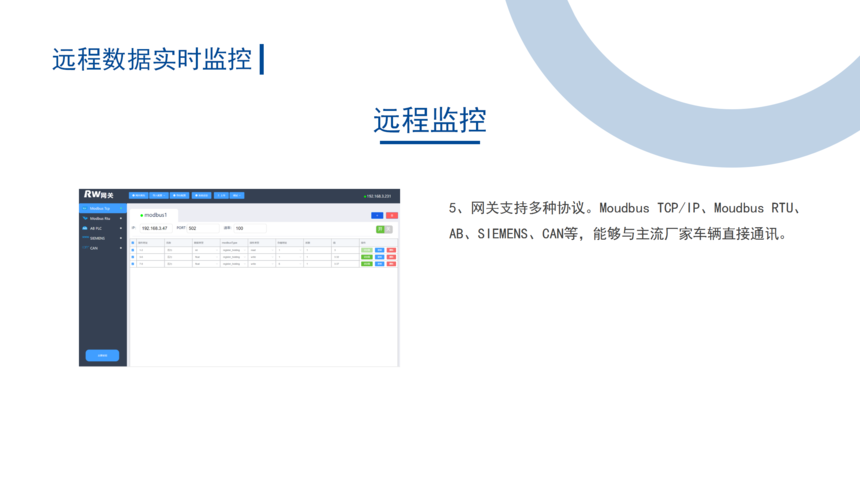Tick the select-all checkbox in table header

tap(133, 242)
